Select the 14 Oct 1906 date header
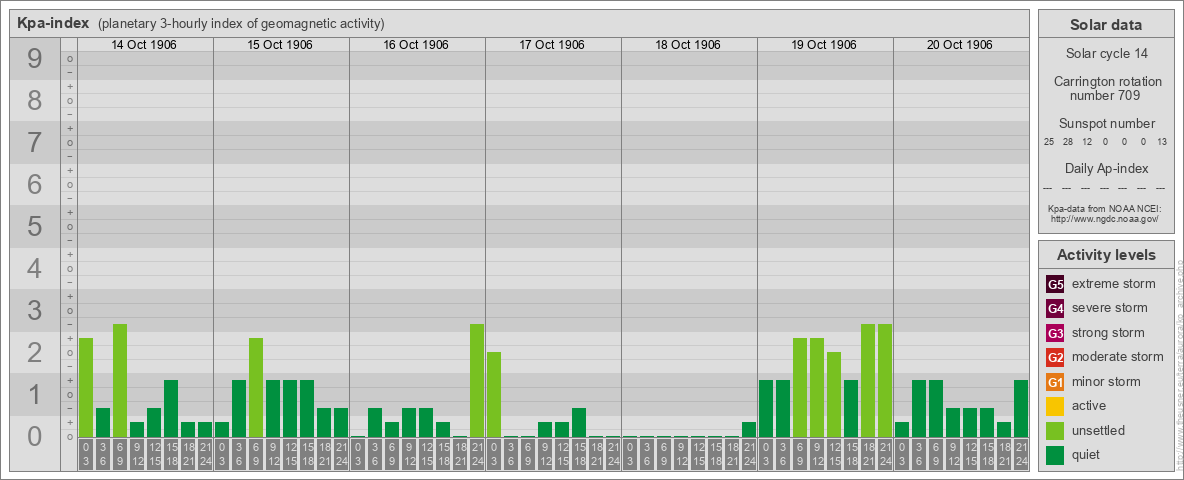The width and height of the screenshot is (1184, 480). (x=144, y=45)
